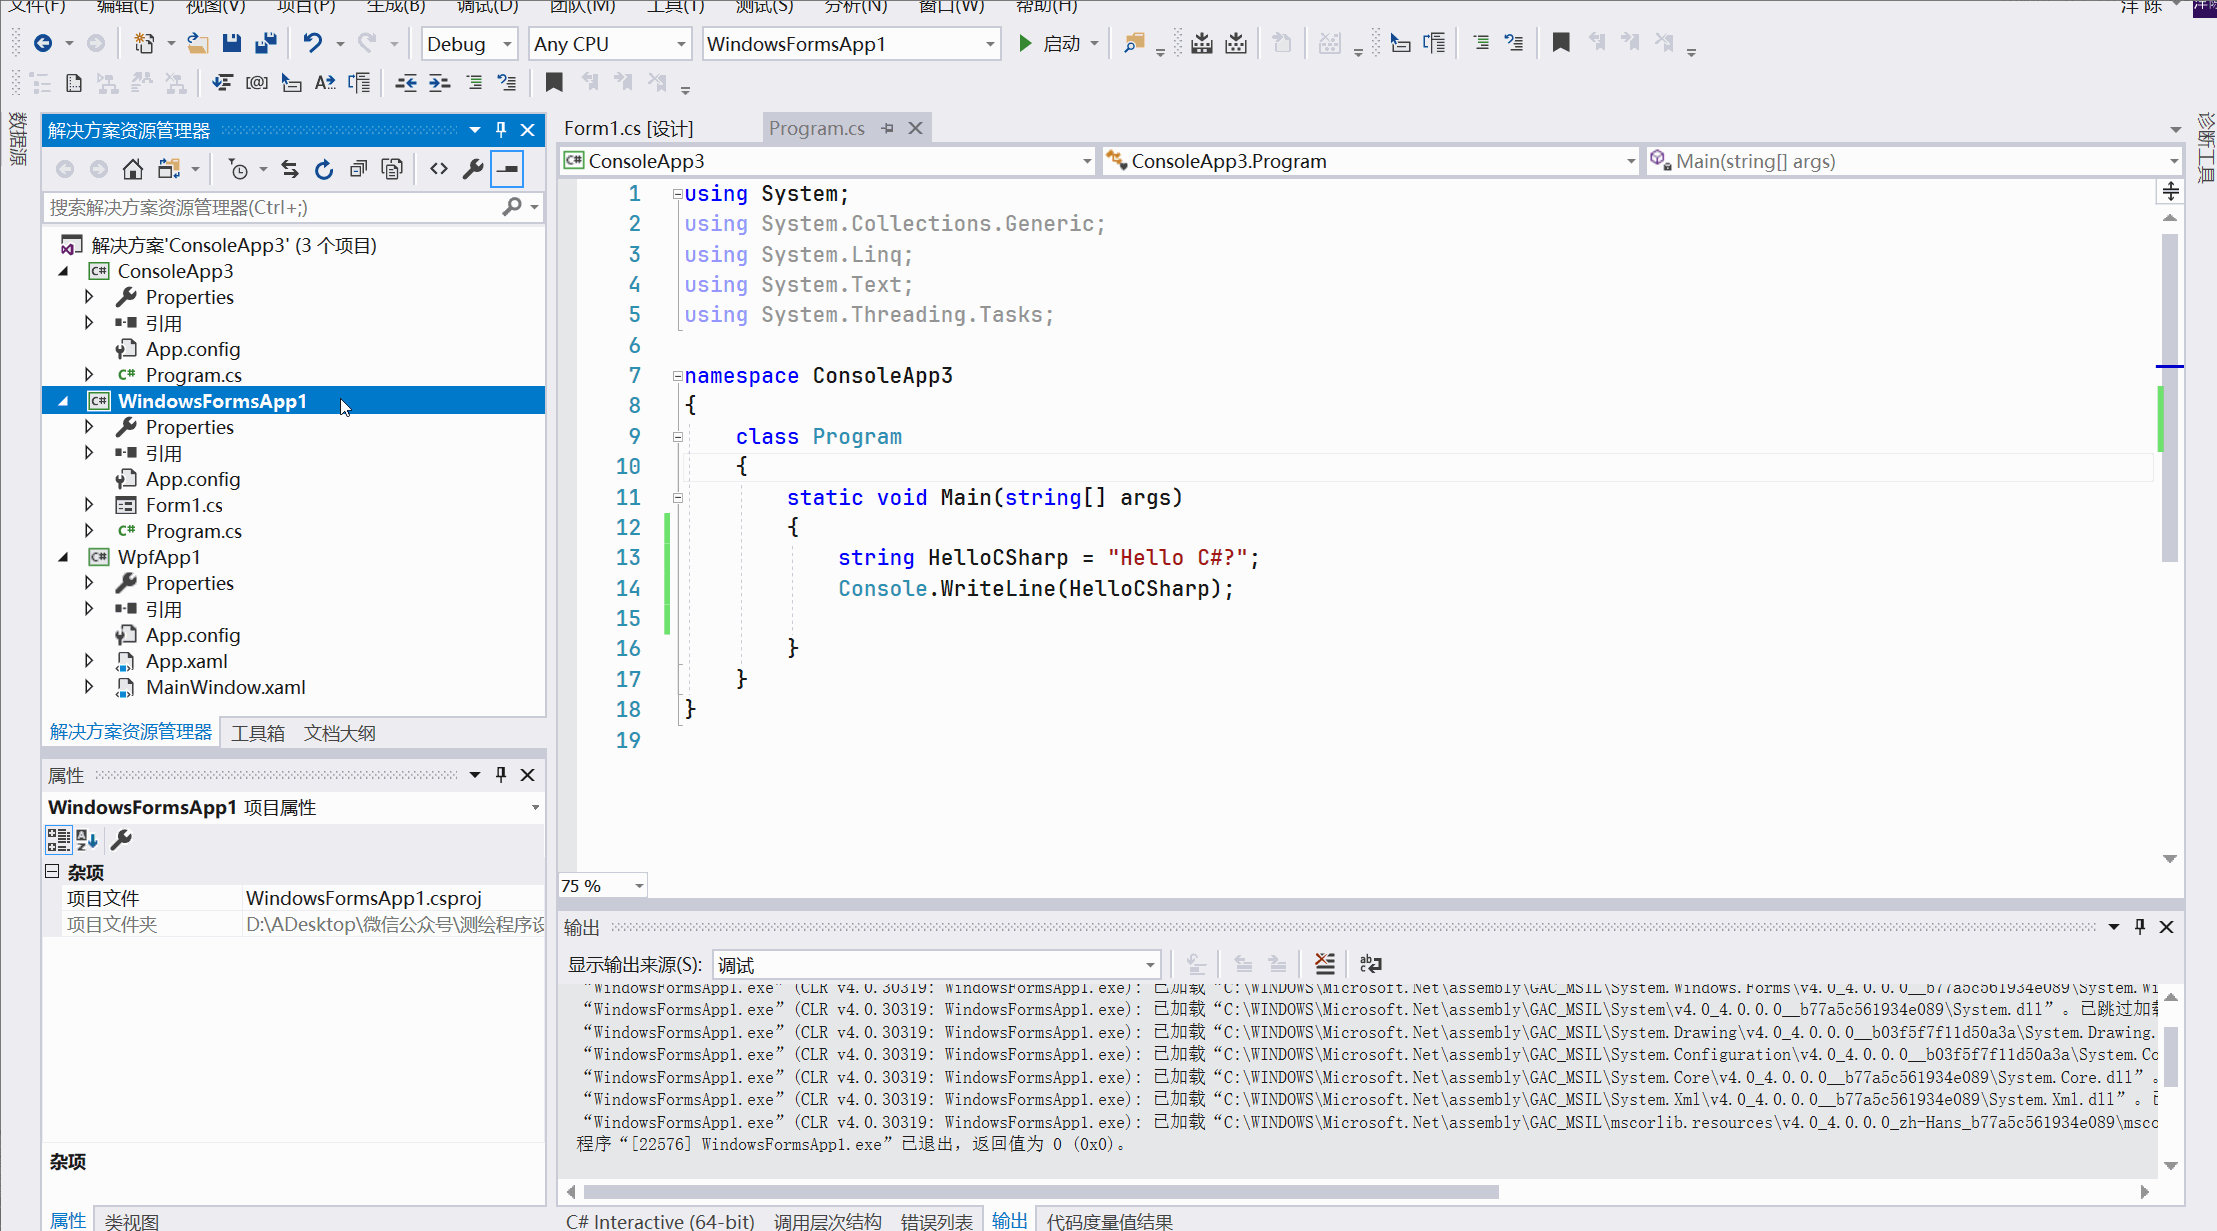Collapse the WpfApp1 project node
The image size is (2217, 1231).
(64, 557)
